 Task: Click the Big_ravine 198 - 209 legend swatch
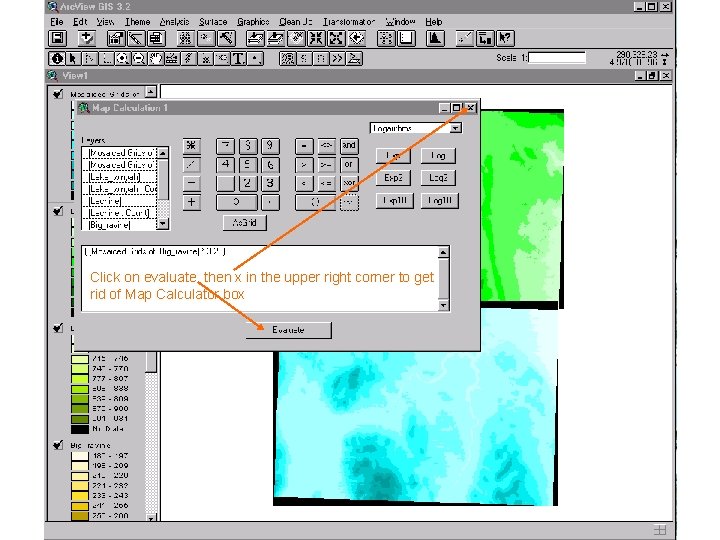(x=79, y=466)
